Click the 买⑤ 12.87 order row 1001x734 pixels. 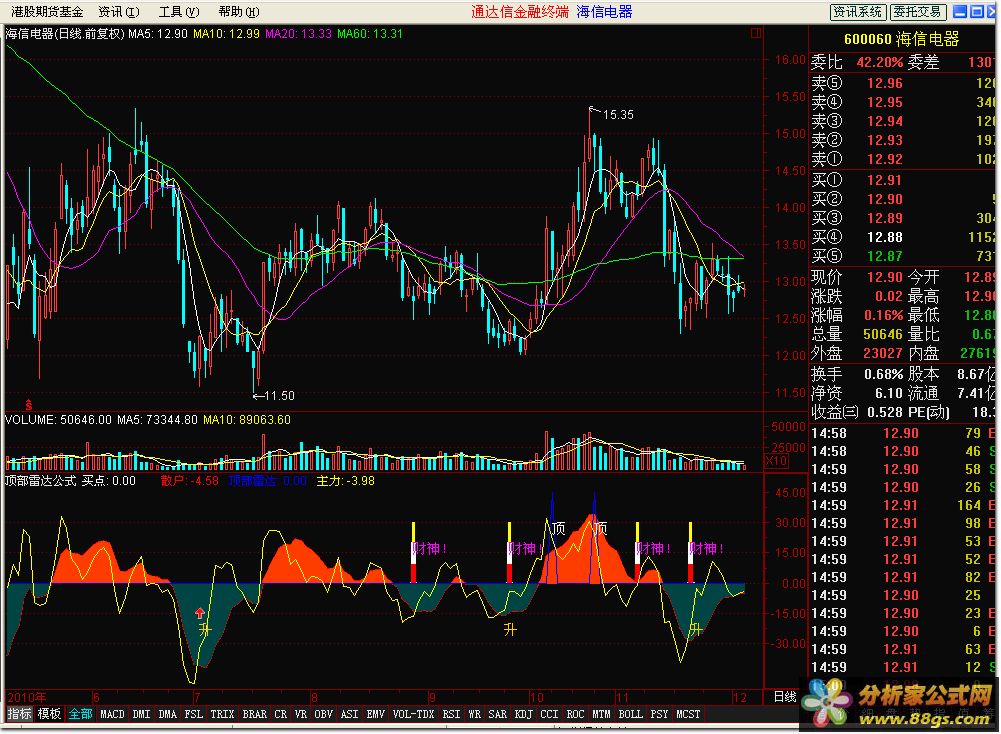pos(903,256)
